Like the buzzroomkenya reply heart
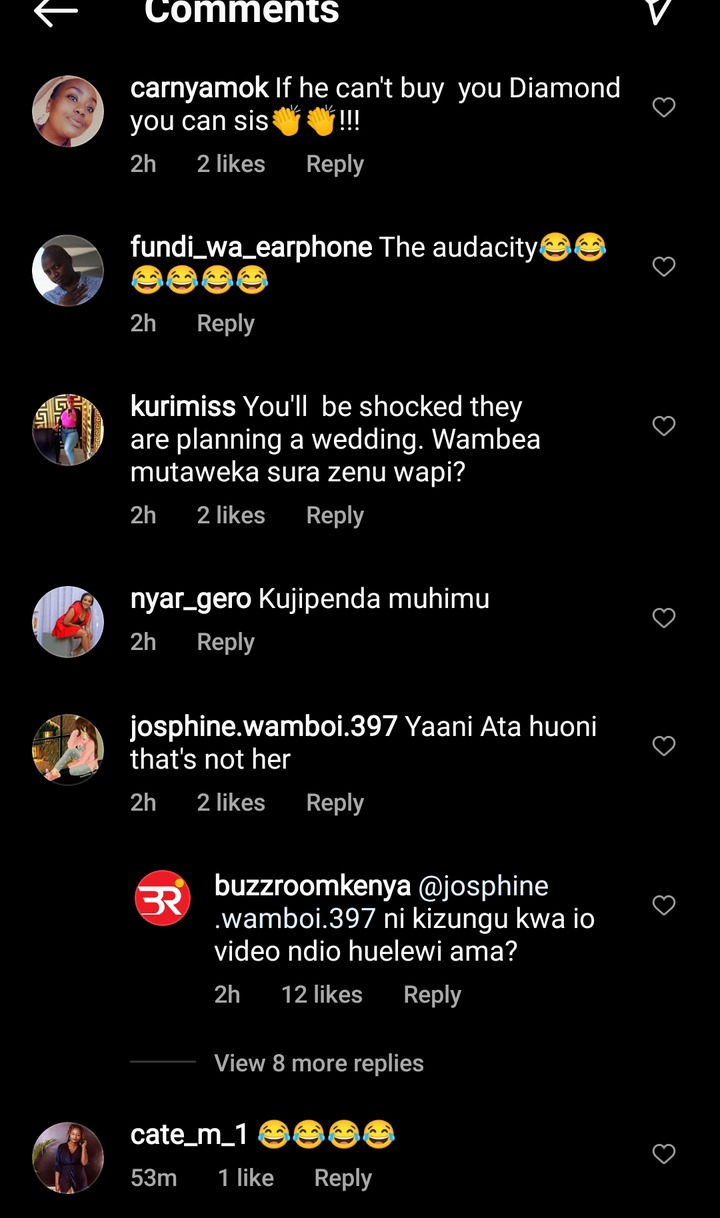Screen dimensions: 720x1218 pyautogui.click(x=664, y=905)
